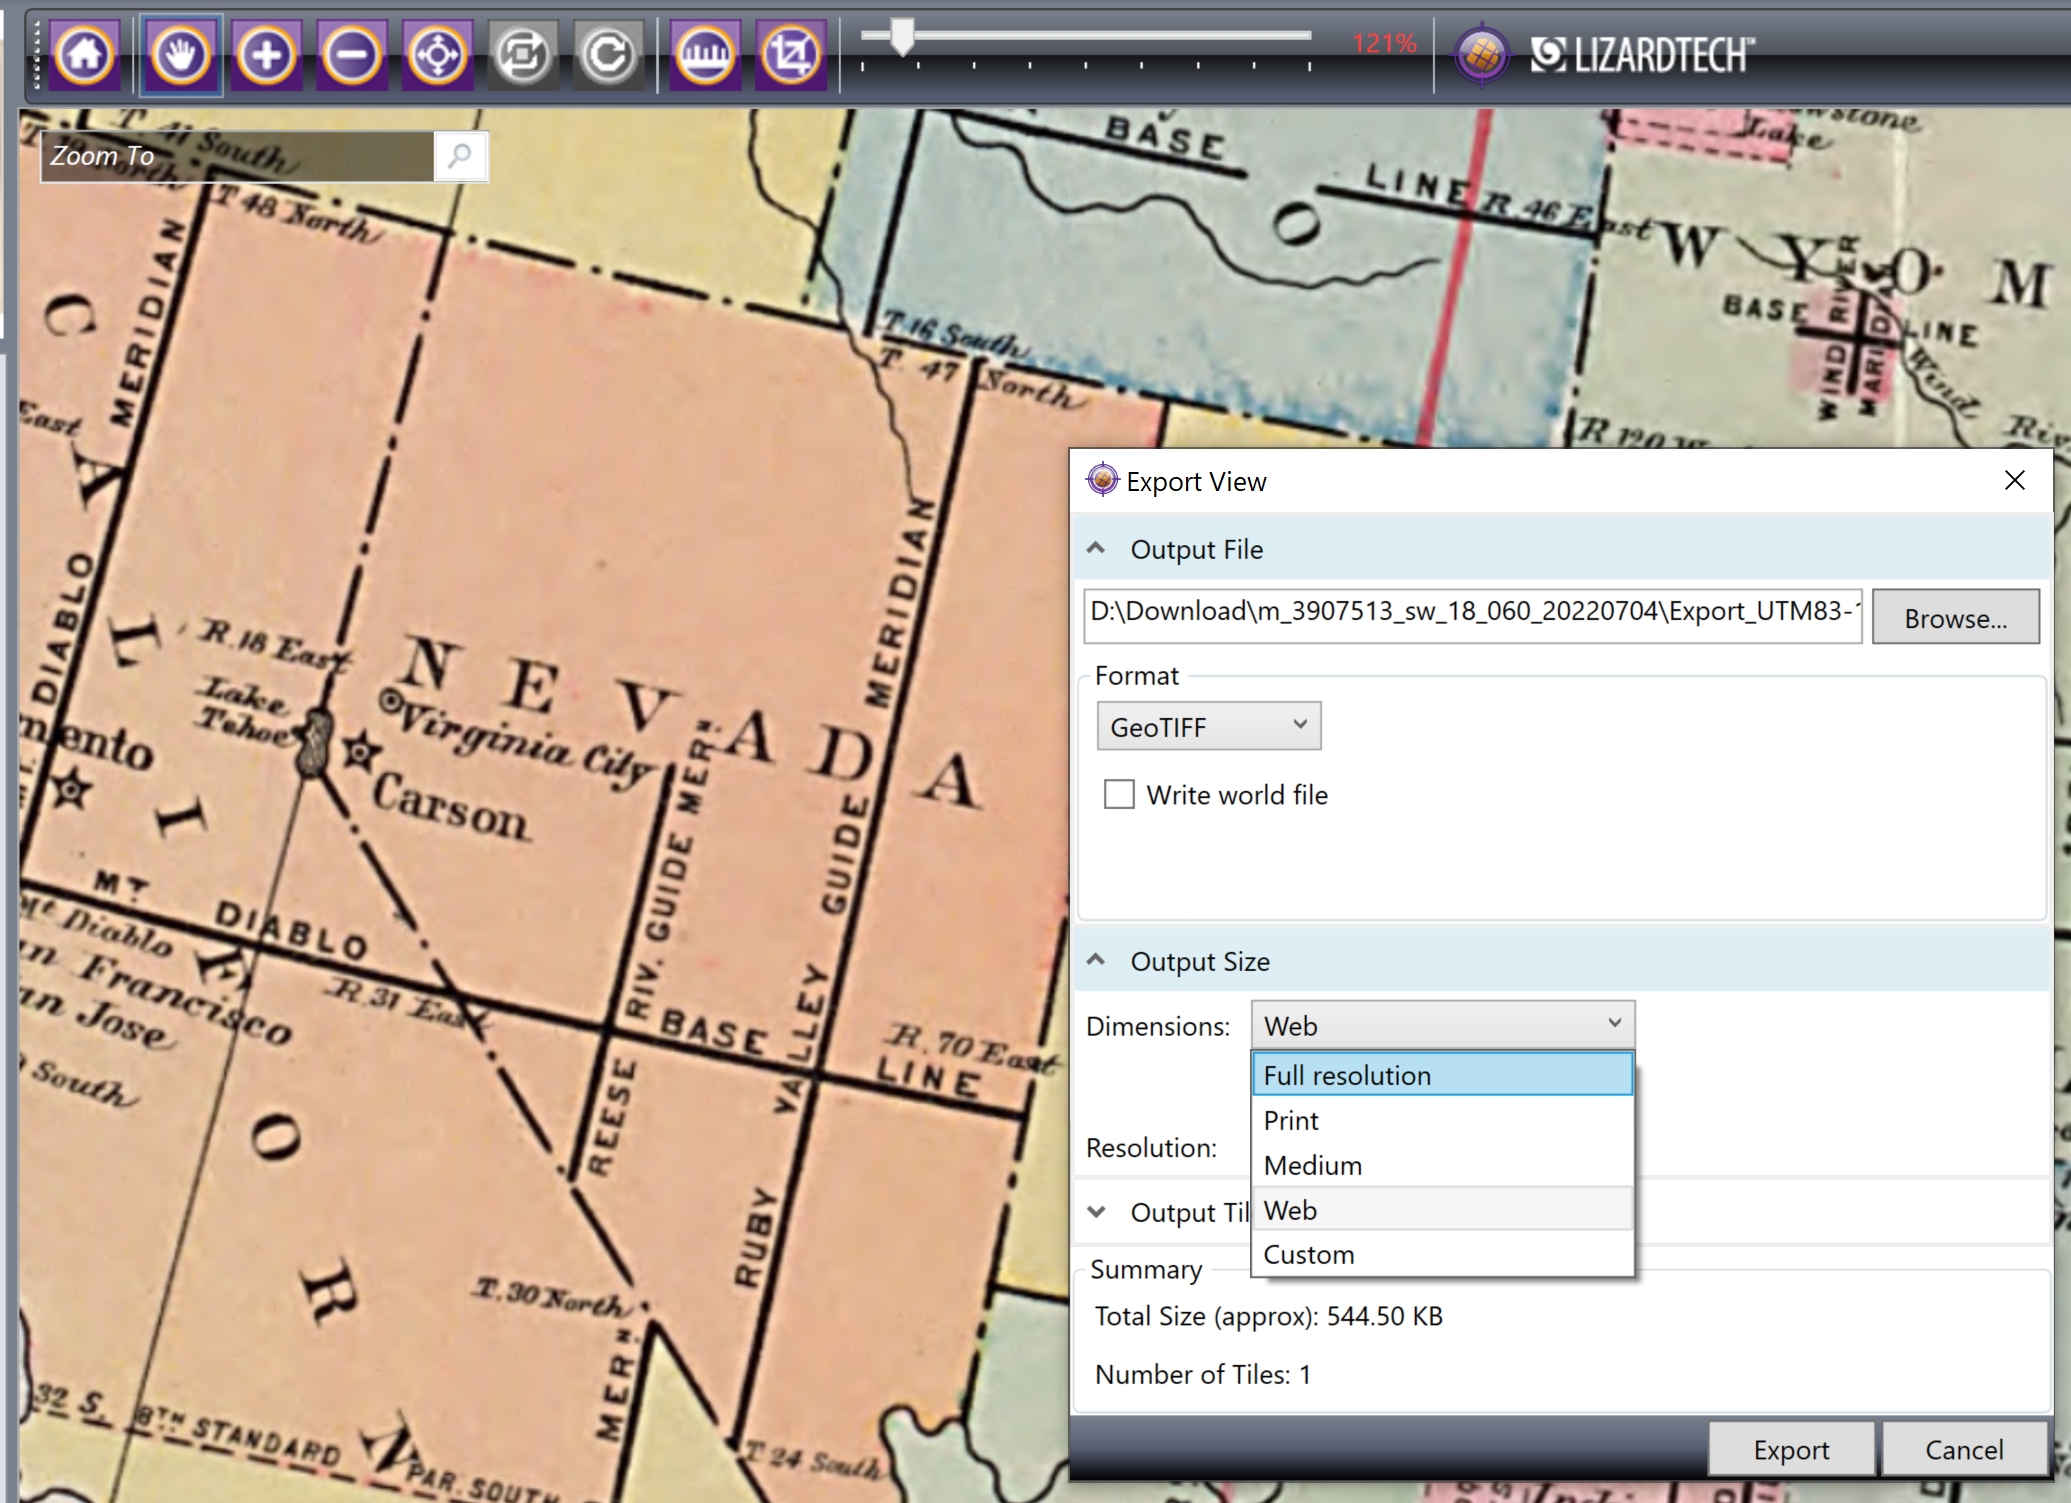Click the Zoom to Extent target icon
This screenshot has width=2071, height=1503.
(437, 55)
